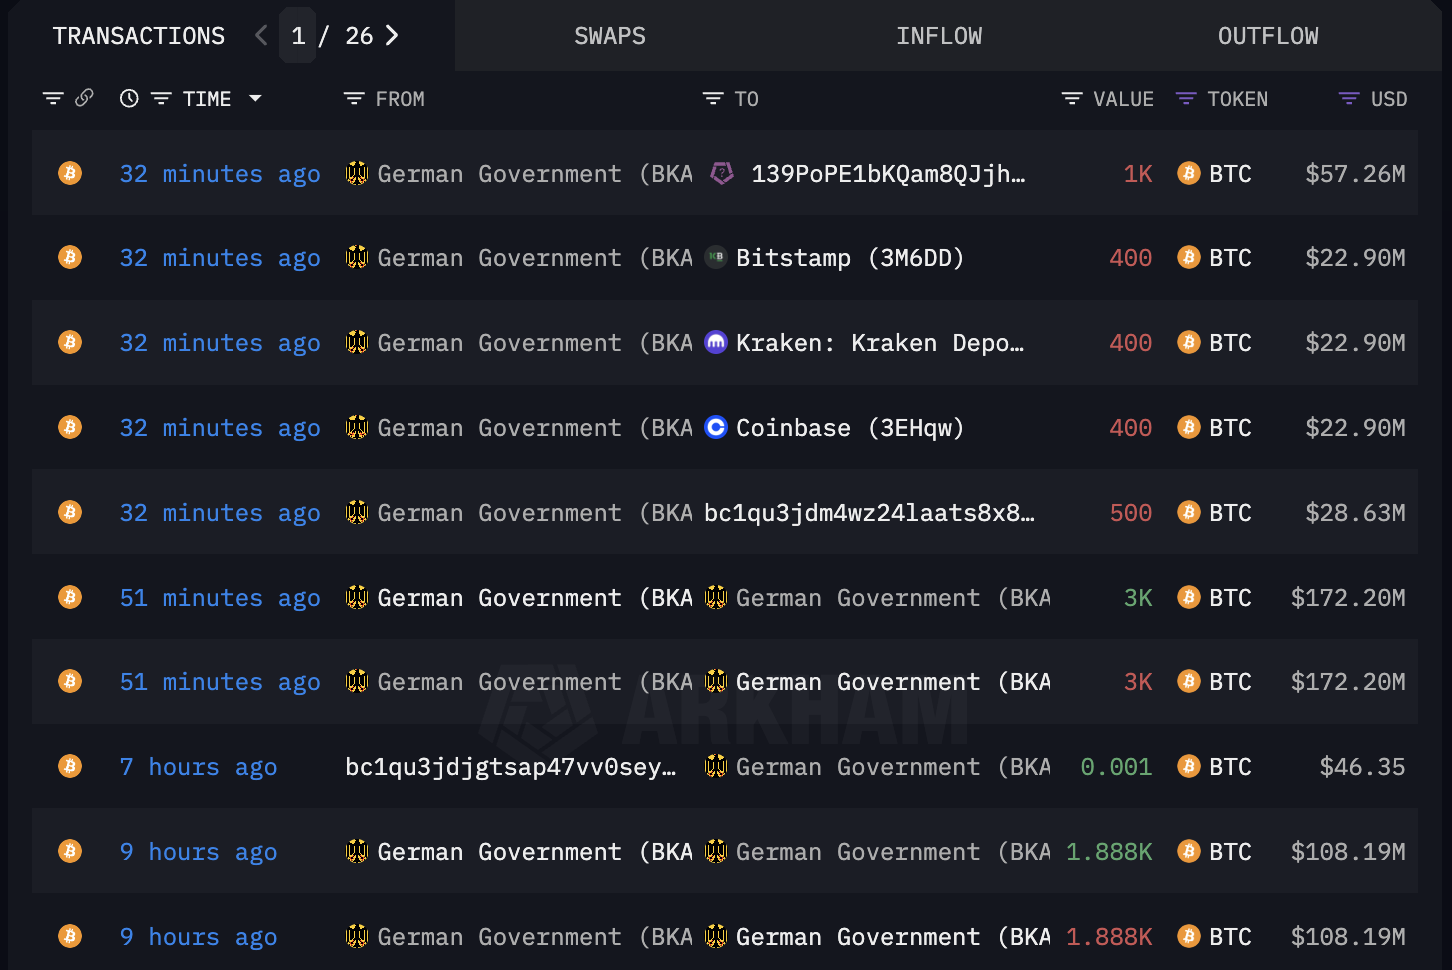Click the "500" BTC value
Image resolution: width=1452 pixels, height=970 pixels.
pos(1131,512)
